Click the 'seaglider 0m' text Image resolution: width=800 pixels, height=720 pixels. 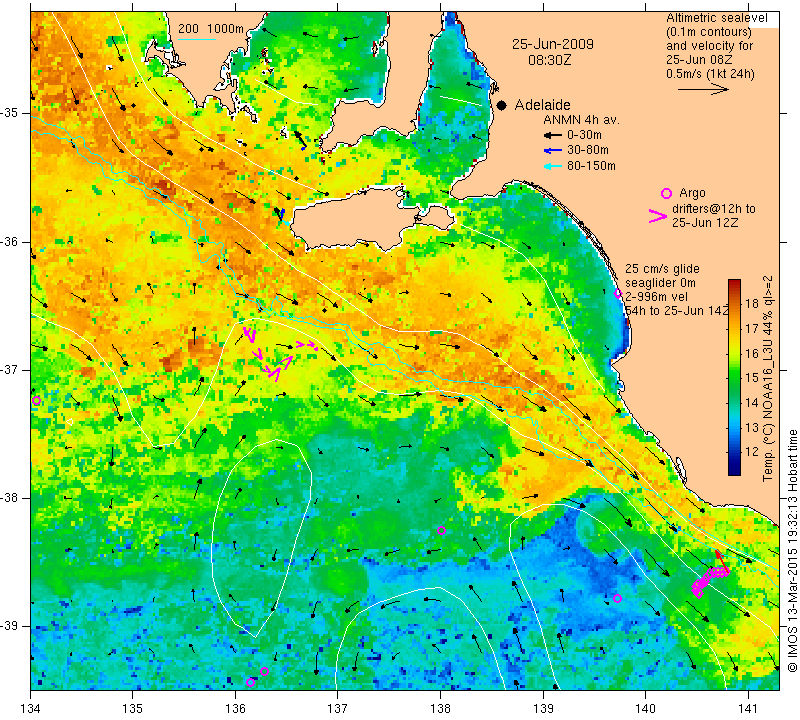[661, 283]
